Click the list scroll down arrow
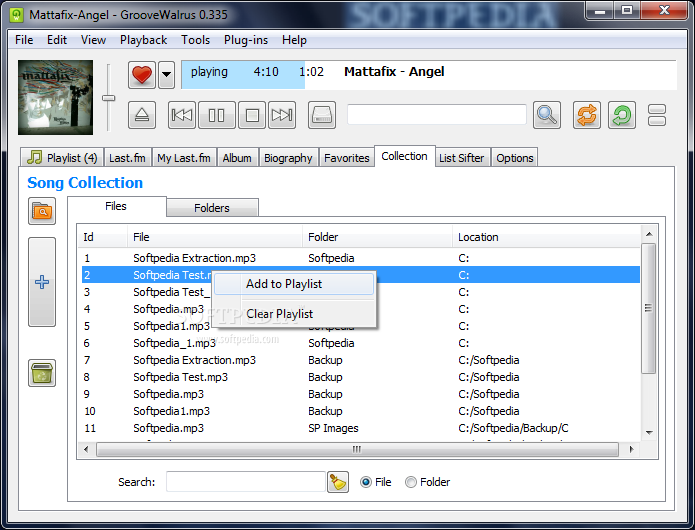 click(649, 433)
